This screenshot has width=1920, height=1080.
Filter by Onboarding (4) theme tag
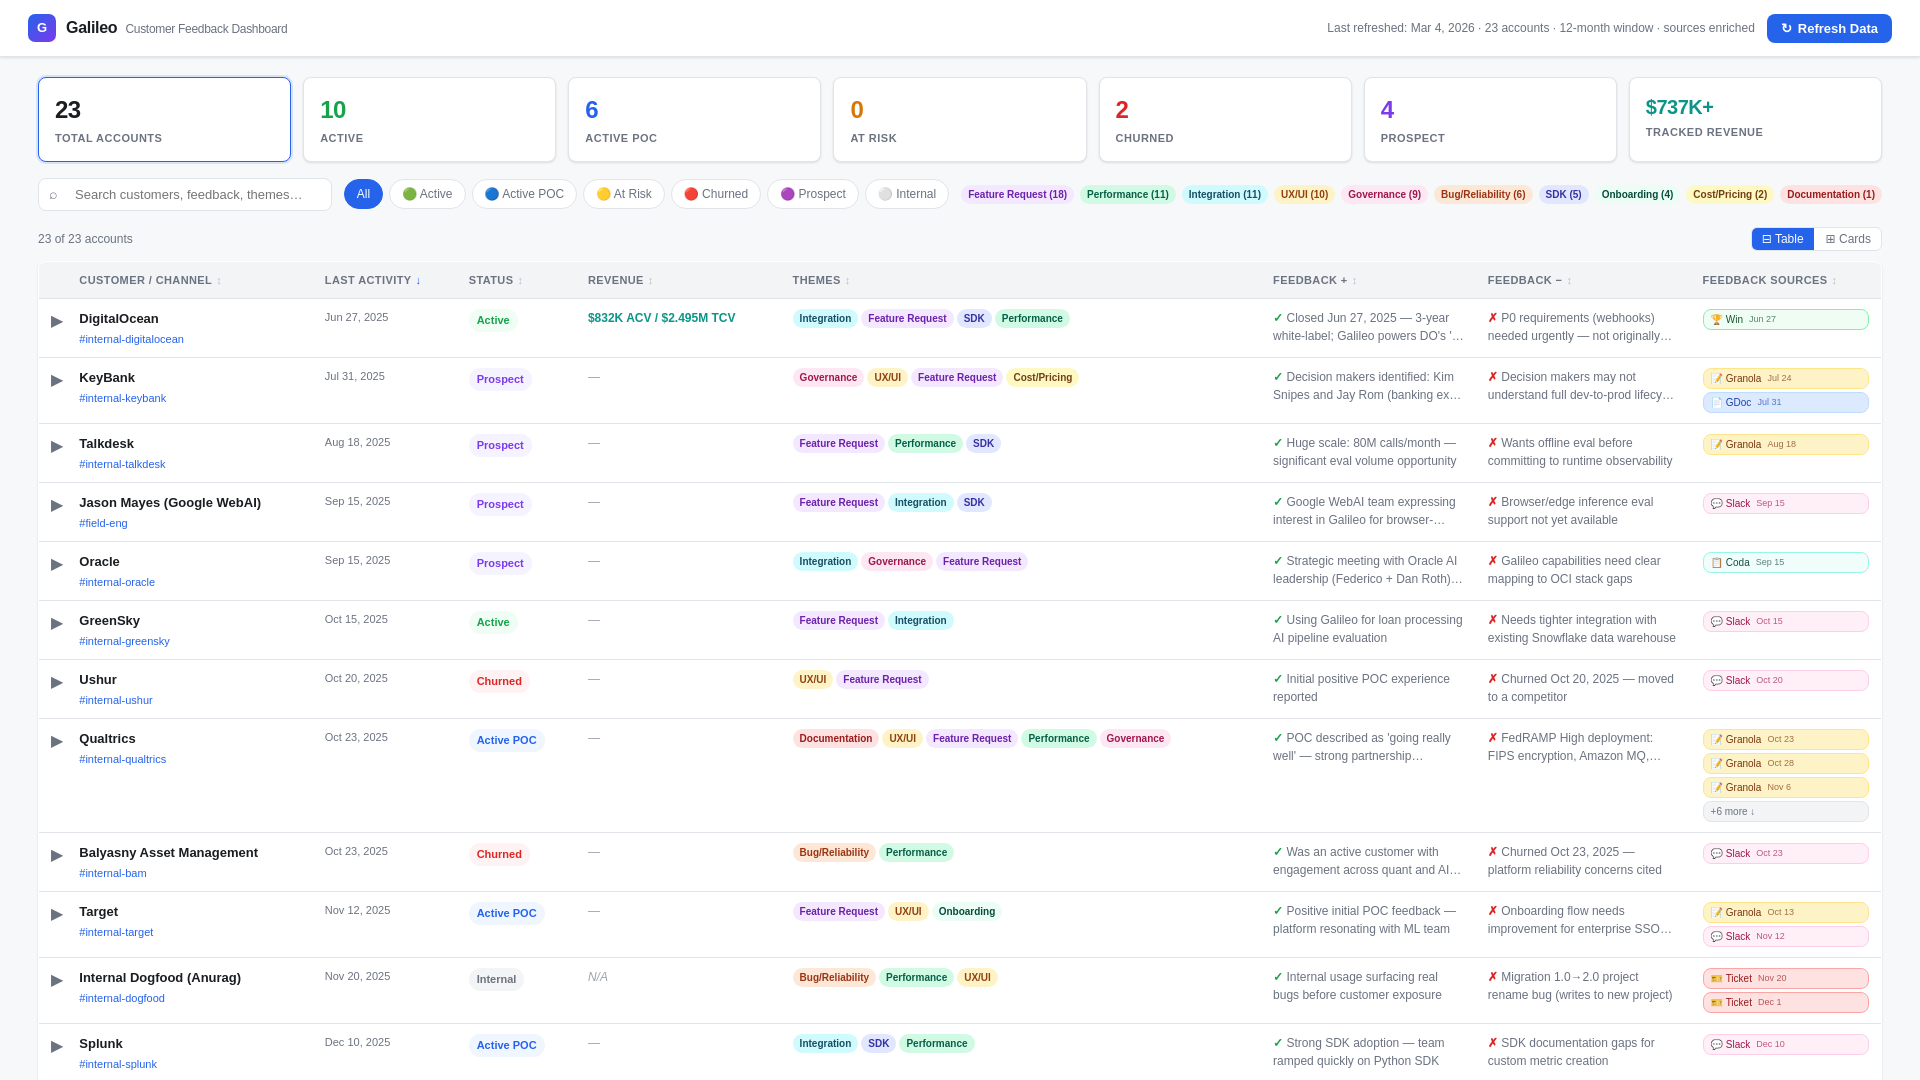click(1637, 195)
